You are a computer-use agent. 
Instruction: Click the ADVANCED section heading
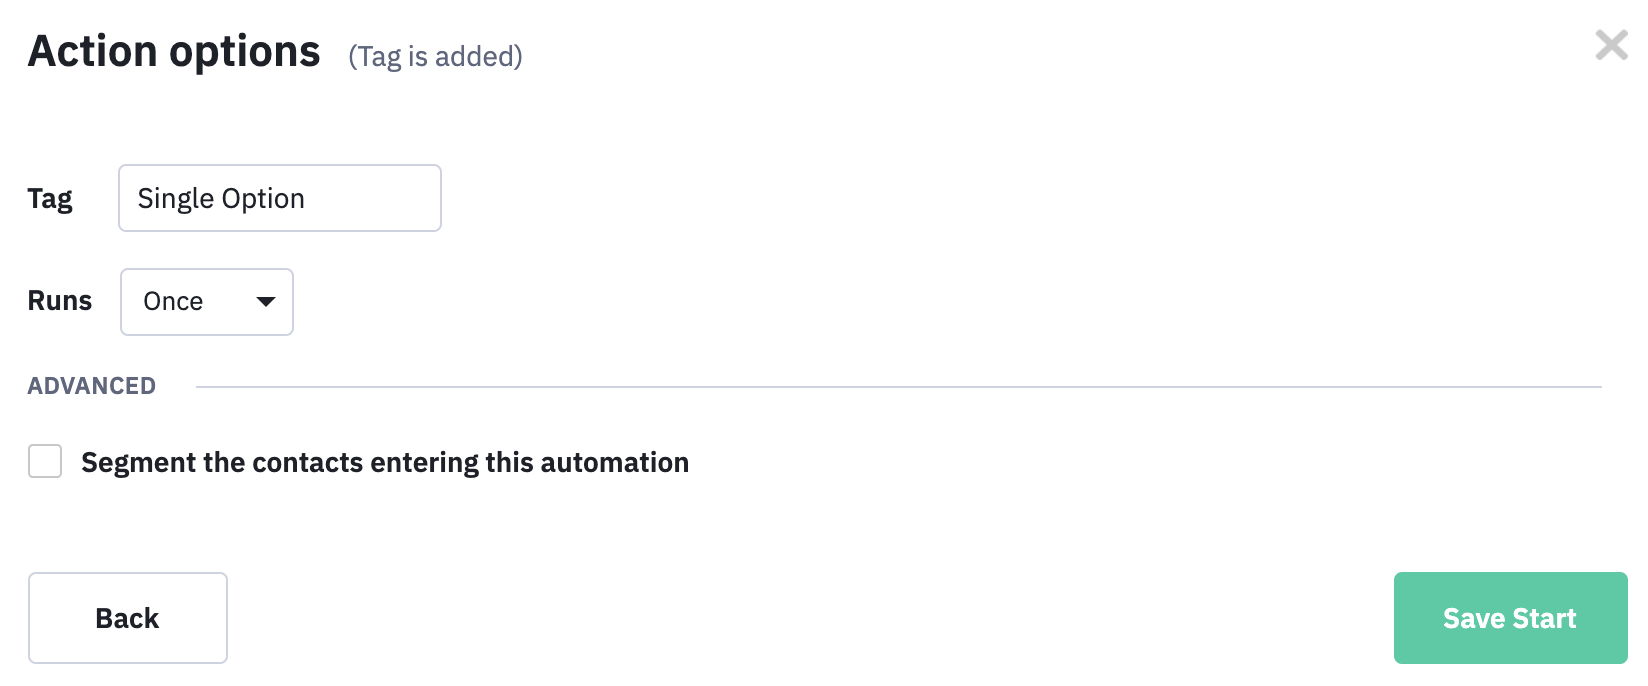tap(92, 386)
